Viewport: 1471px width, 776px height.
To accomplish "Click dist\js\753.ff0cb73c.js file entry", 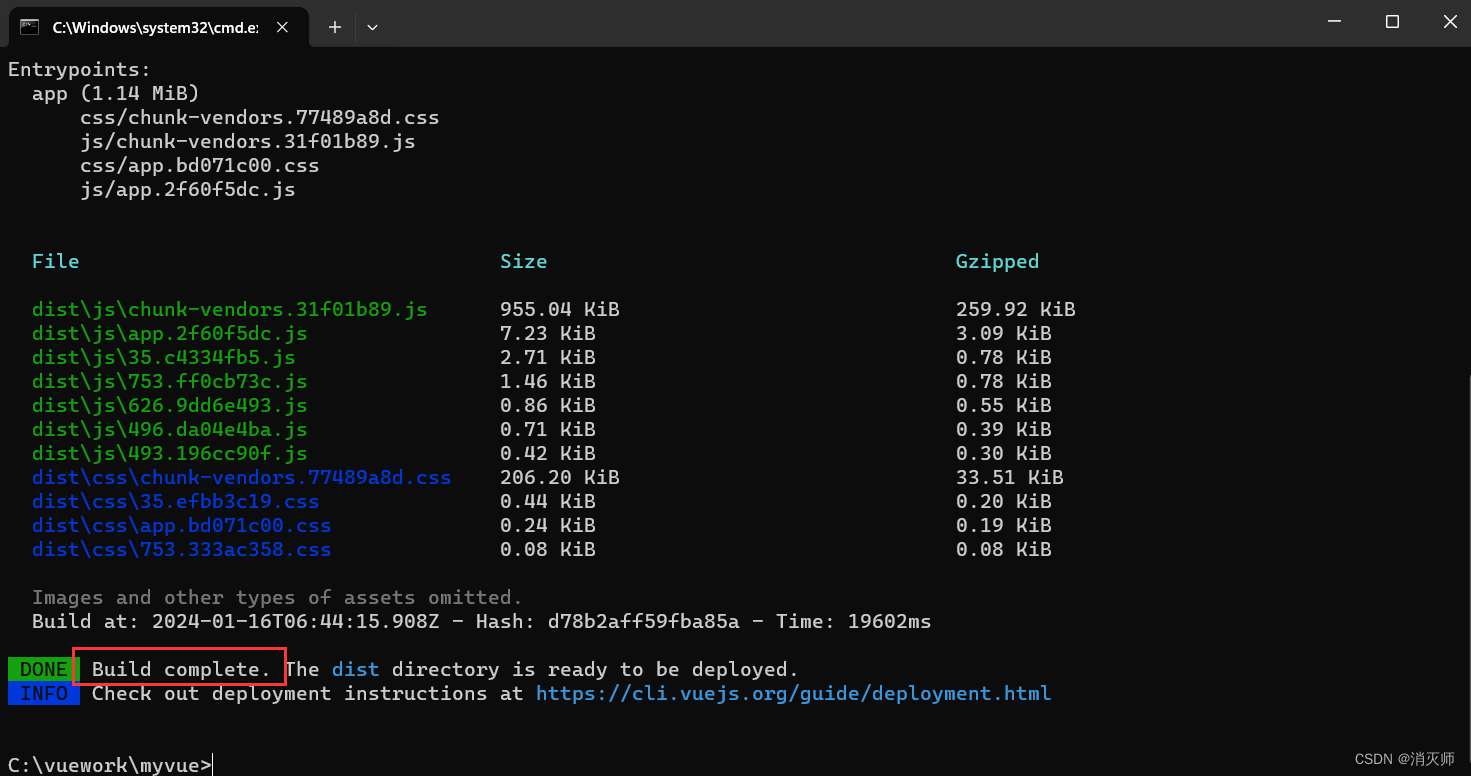I will pyautogui.click(x=170, y=381).
